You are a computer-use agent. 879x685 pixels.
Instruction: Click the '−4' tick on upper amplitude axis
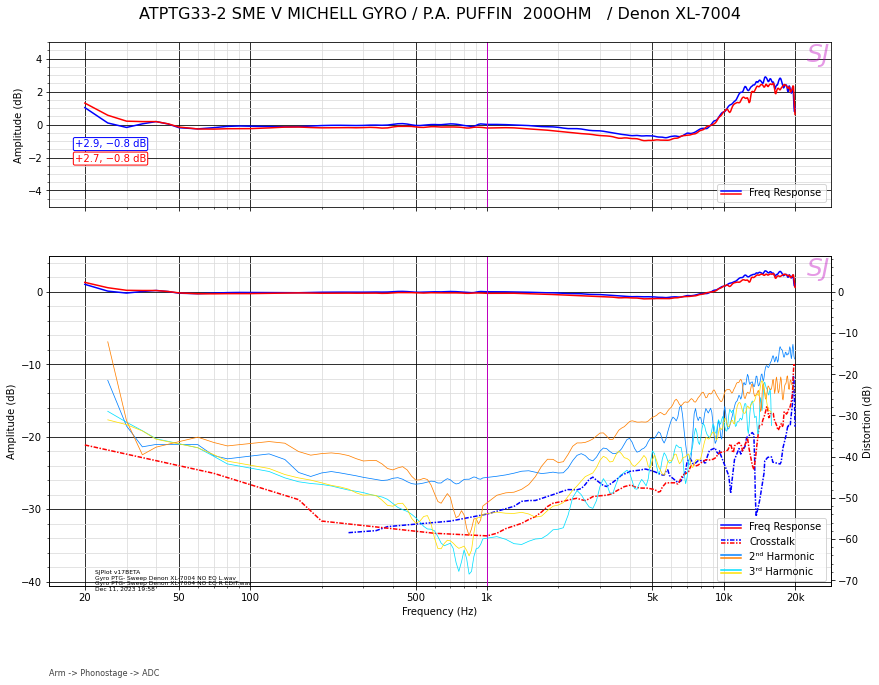pos(35,191)
